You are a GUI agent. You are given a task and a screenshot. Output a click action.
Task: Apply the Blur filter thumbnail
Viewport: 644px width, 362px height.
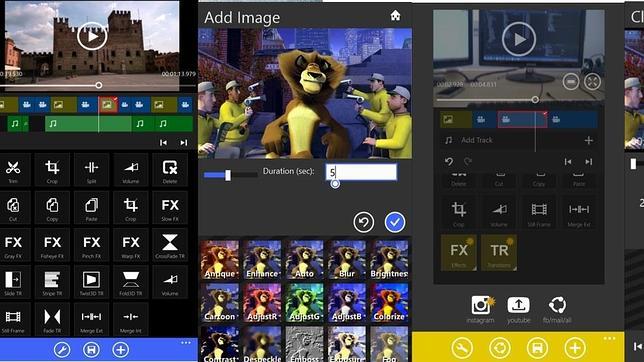point(347,260)
